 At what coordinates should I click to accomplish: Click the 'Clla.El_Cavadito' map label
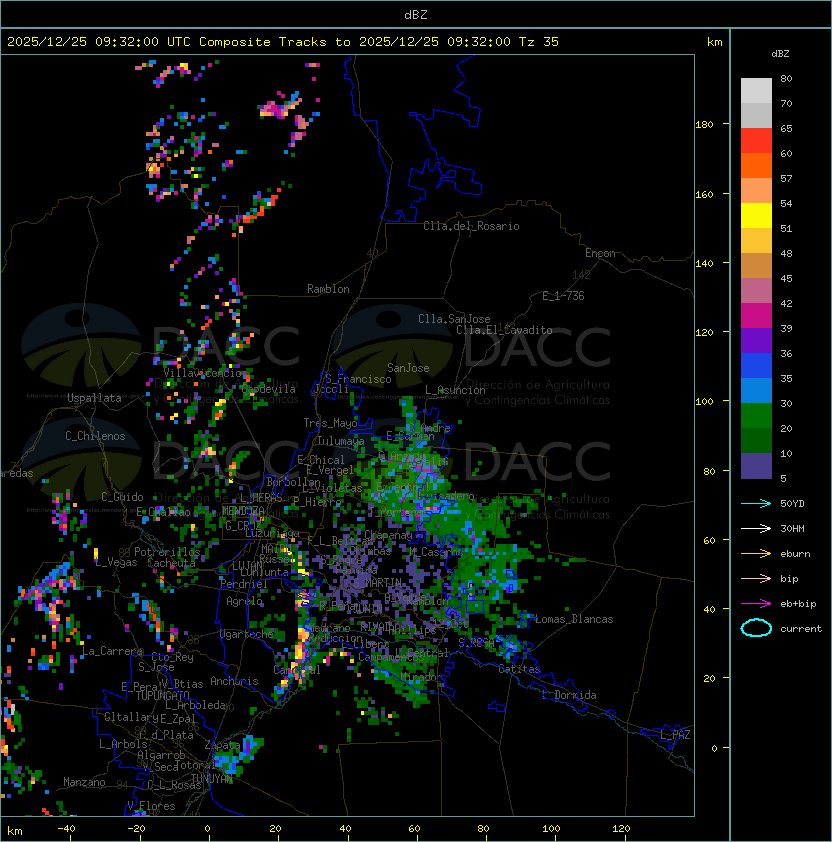(504, 330)
